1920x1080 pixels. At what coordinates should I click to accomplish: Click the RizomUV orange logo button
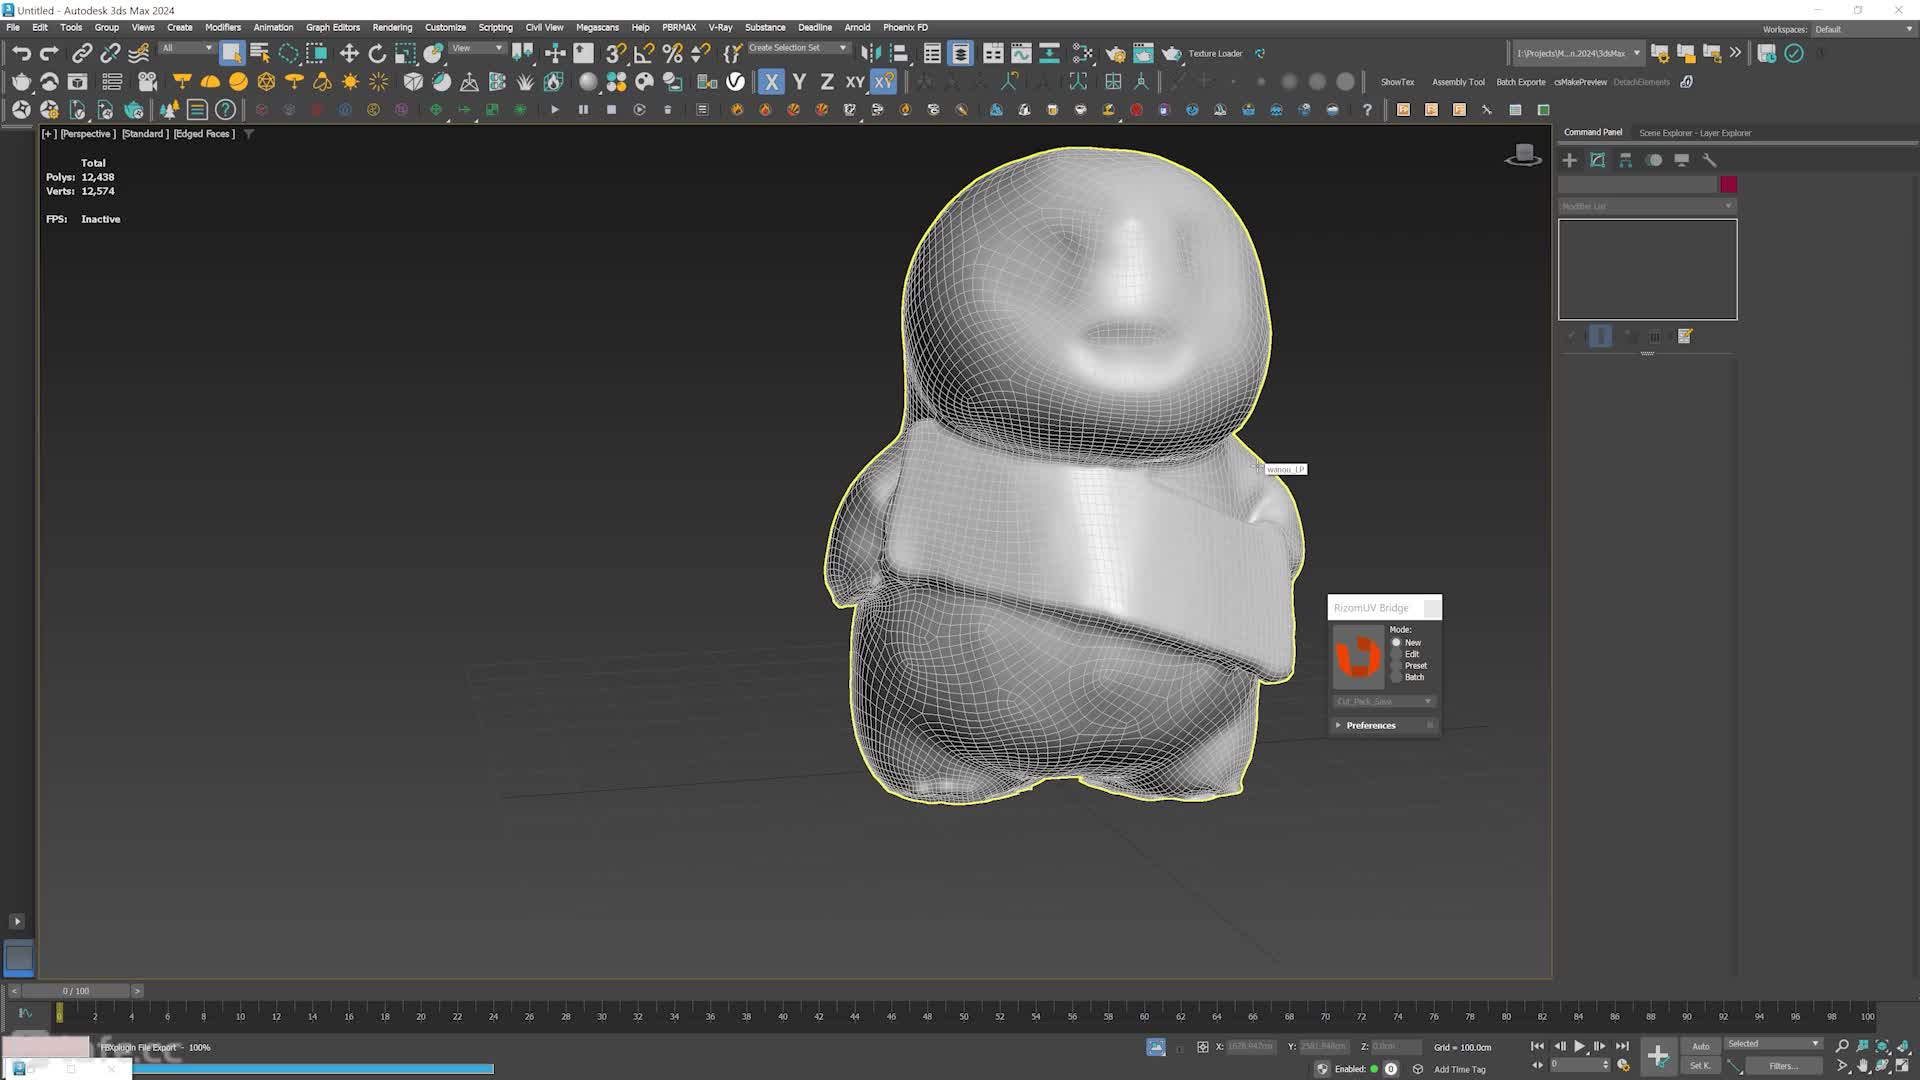tap(1358, 657)
